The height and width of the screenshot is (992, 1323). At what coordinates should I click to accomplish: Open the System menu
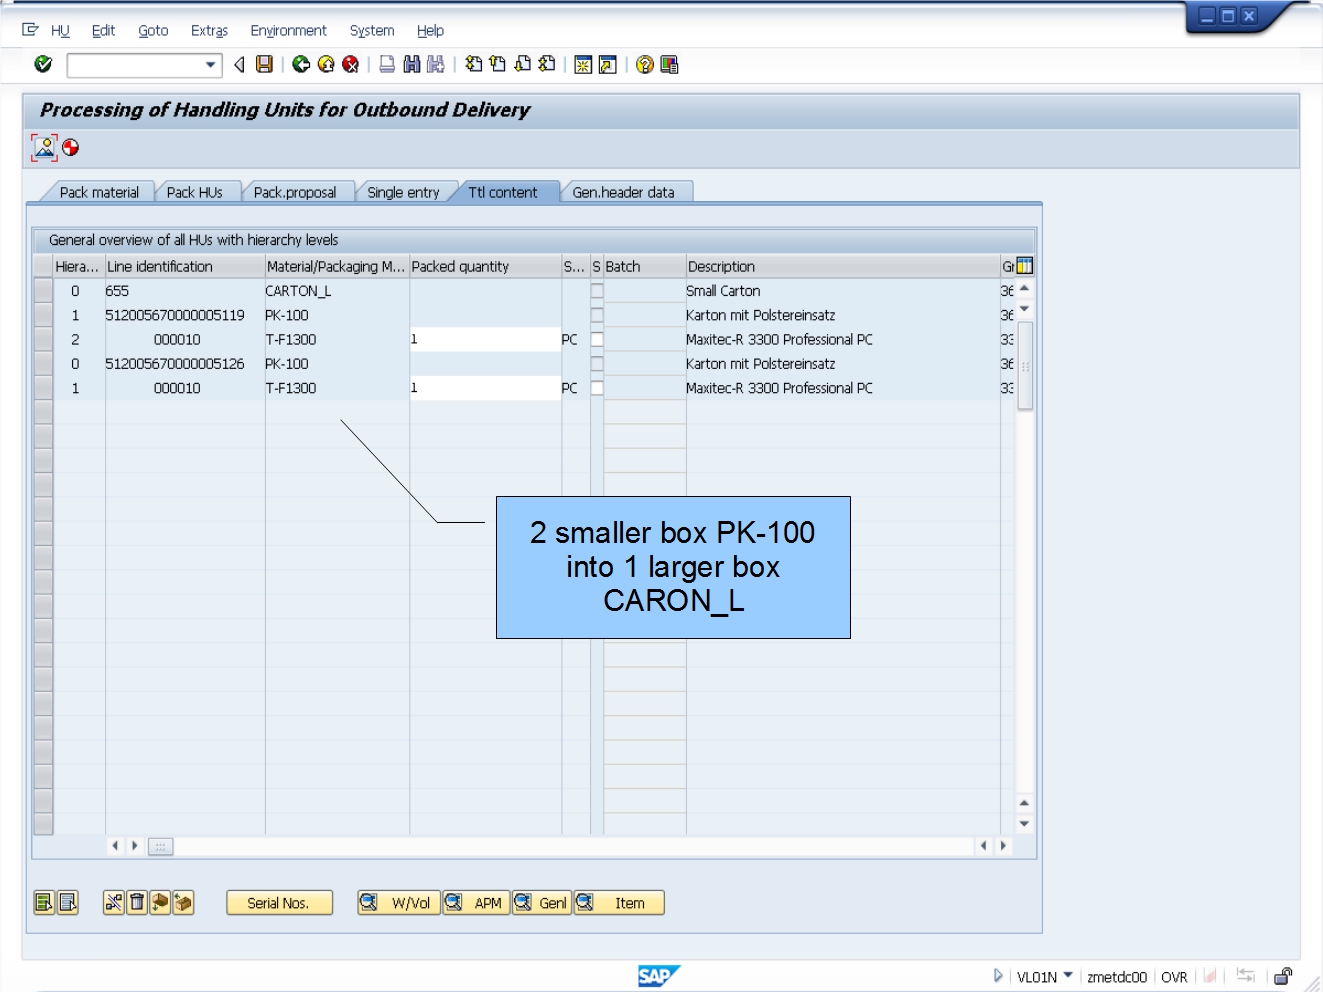pyautogui.click(x=371, y=30)
